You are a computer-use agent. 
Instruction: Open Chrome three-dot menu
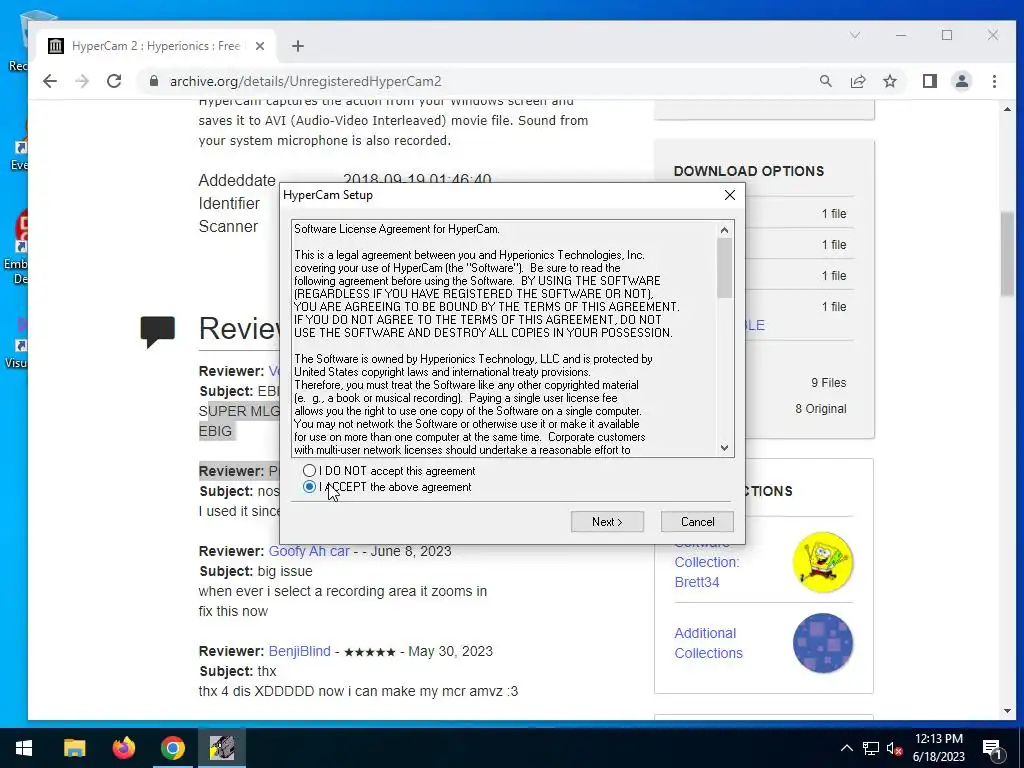pyautogui.click(x=994, y=81)
